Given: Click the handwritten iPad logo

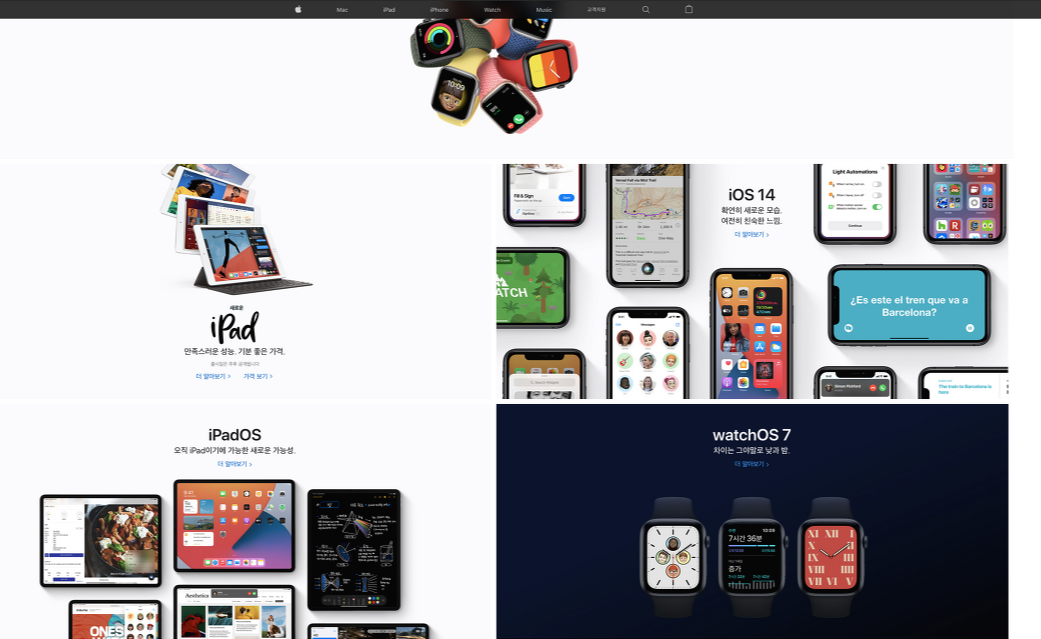Looking at the screenshot, I should 234,327.
